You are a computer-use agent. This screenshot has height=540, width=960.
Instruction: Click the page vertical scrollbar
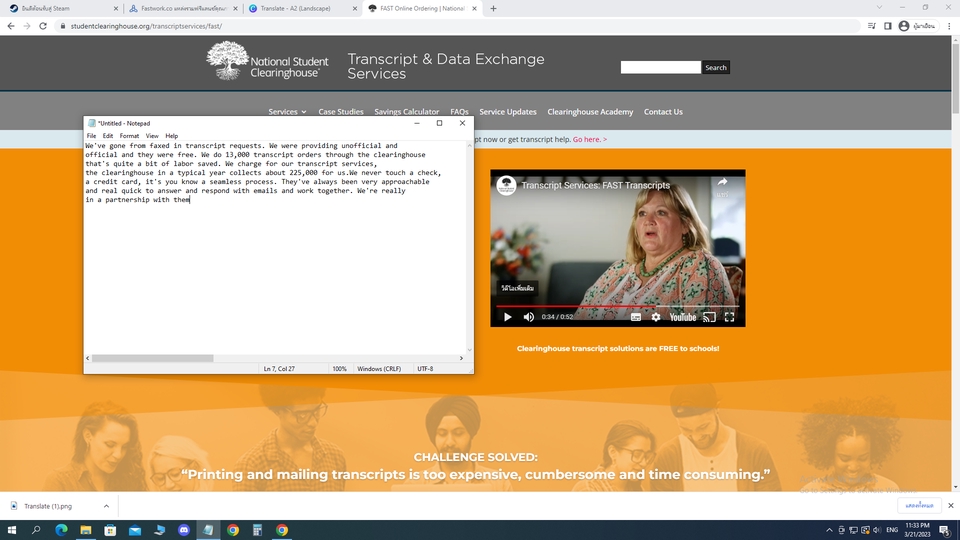[x=955, y=78]
